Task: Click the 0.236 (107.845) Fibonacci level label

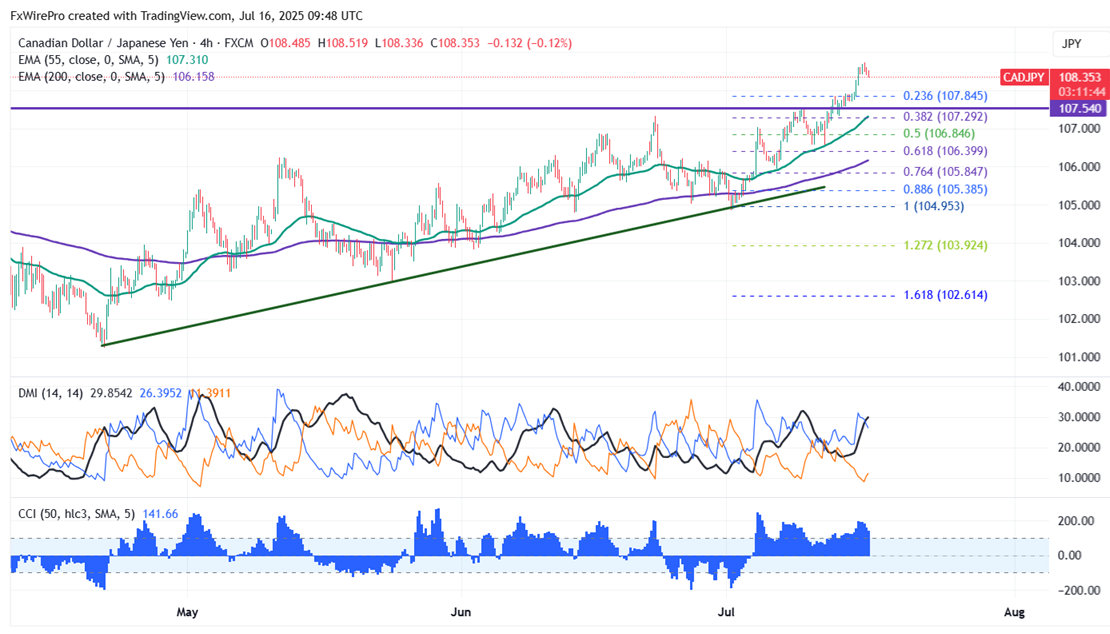Action: tap(945, 96)
